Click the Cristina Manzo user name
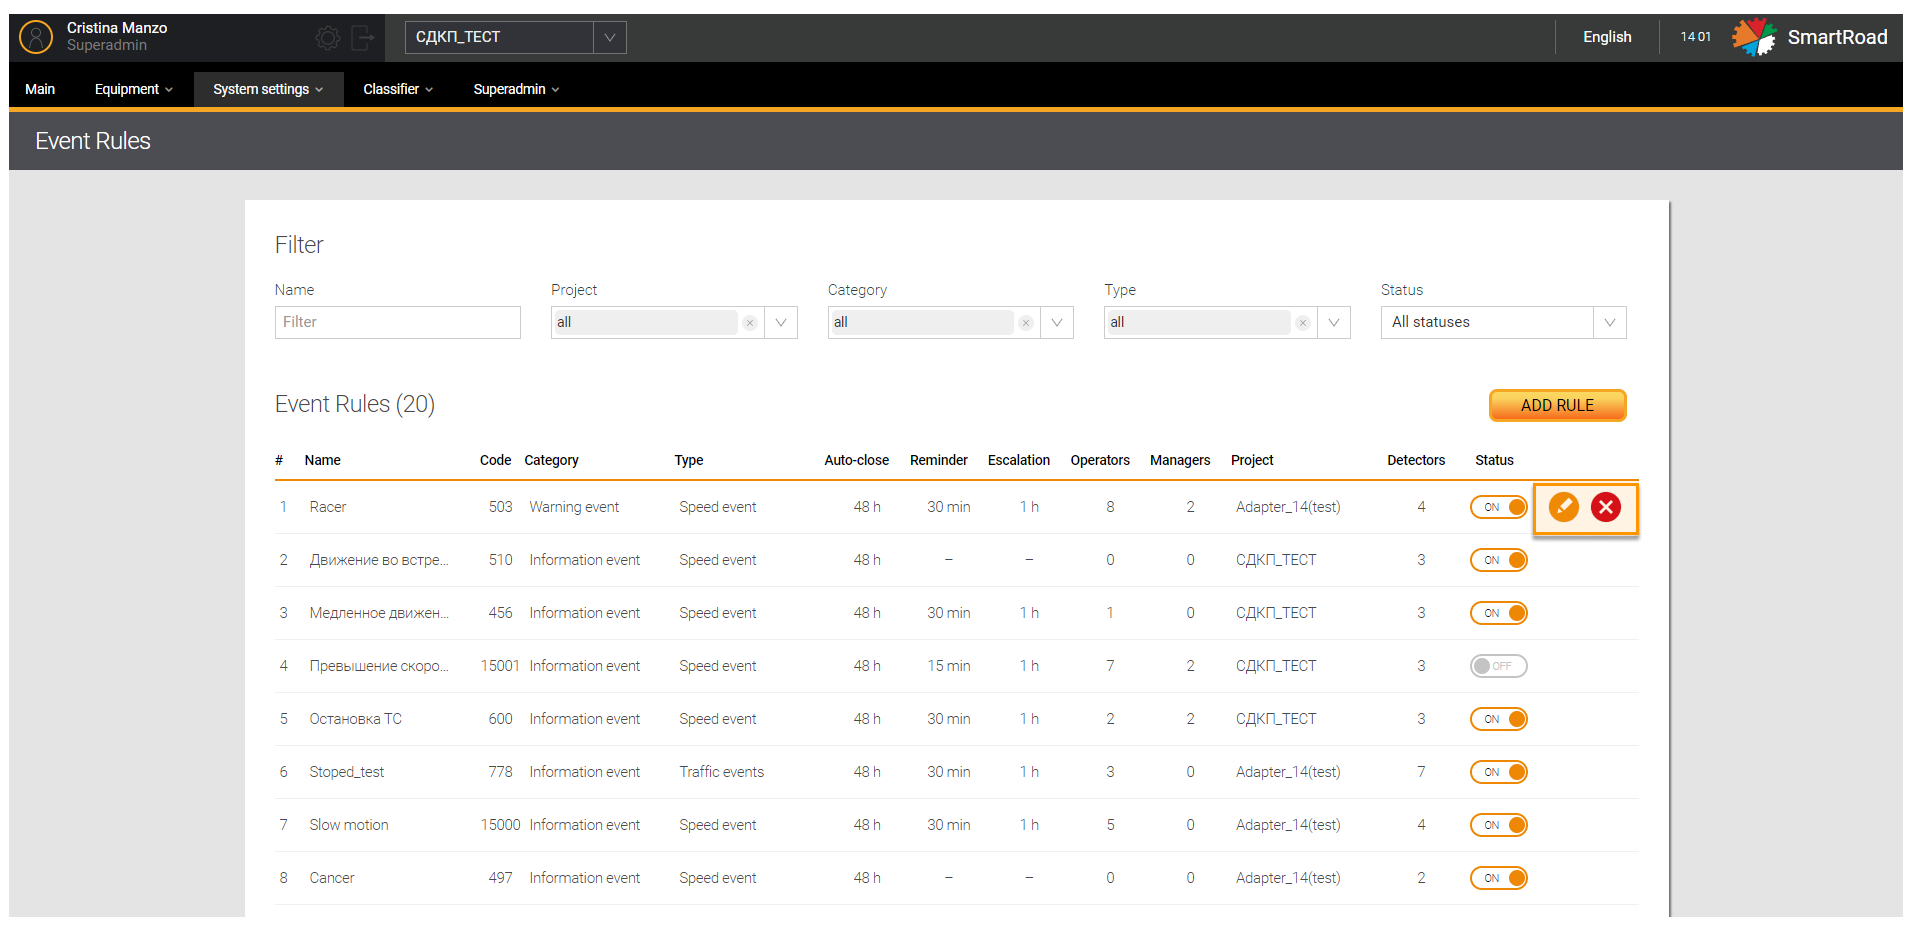 coord(117,28)
